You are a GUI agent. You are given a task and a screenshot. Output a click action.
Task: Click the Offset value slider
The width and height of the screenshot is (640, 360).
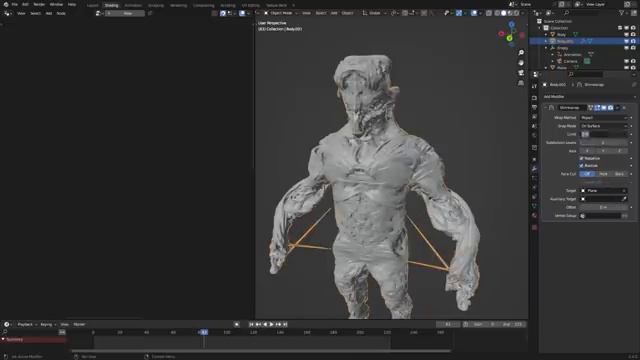coord(603,207)
